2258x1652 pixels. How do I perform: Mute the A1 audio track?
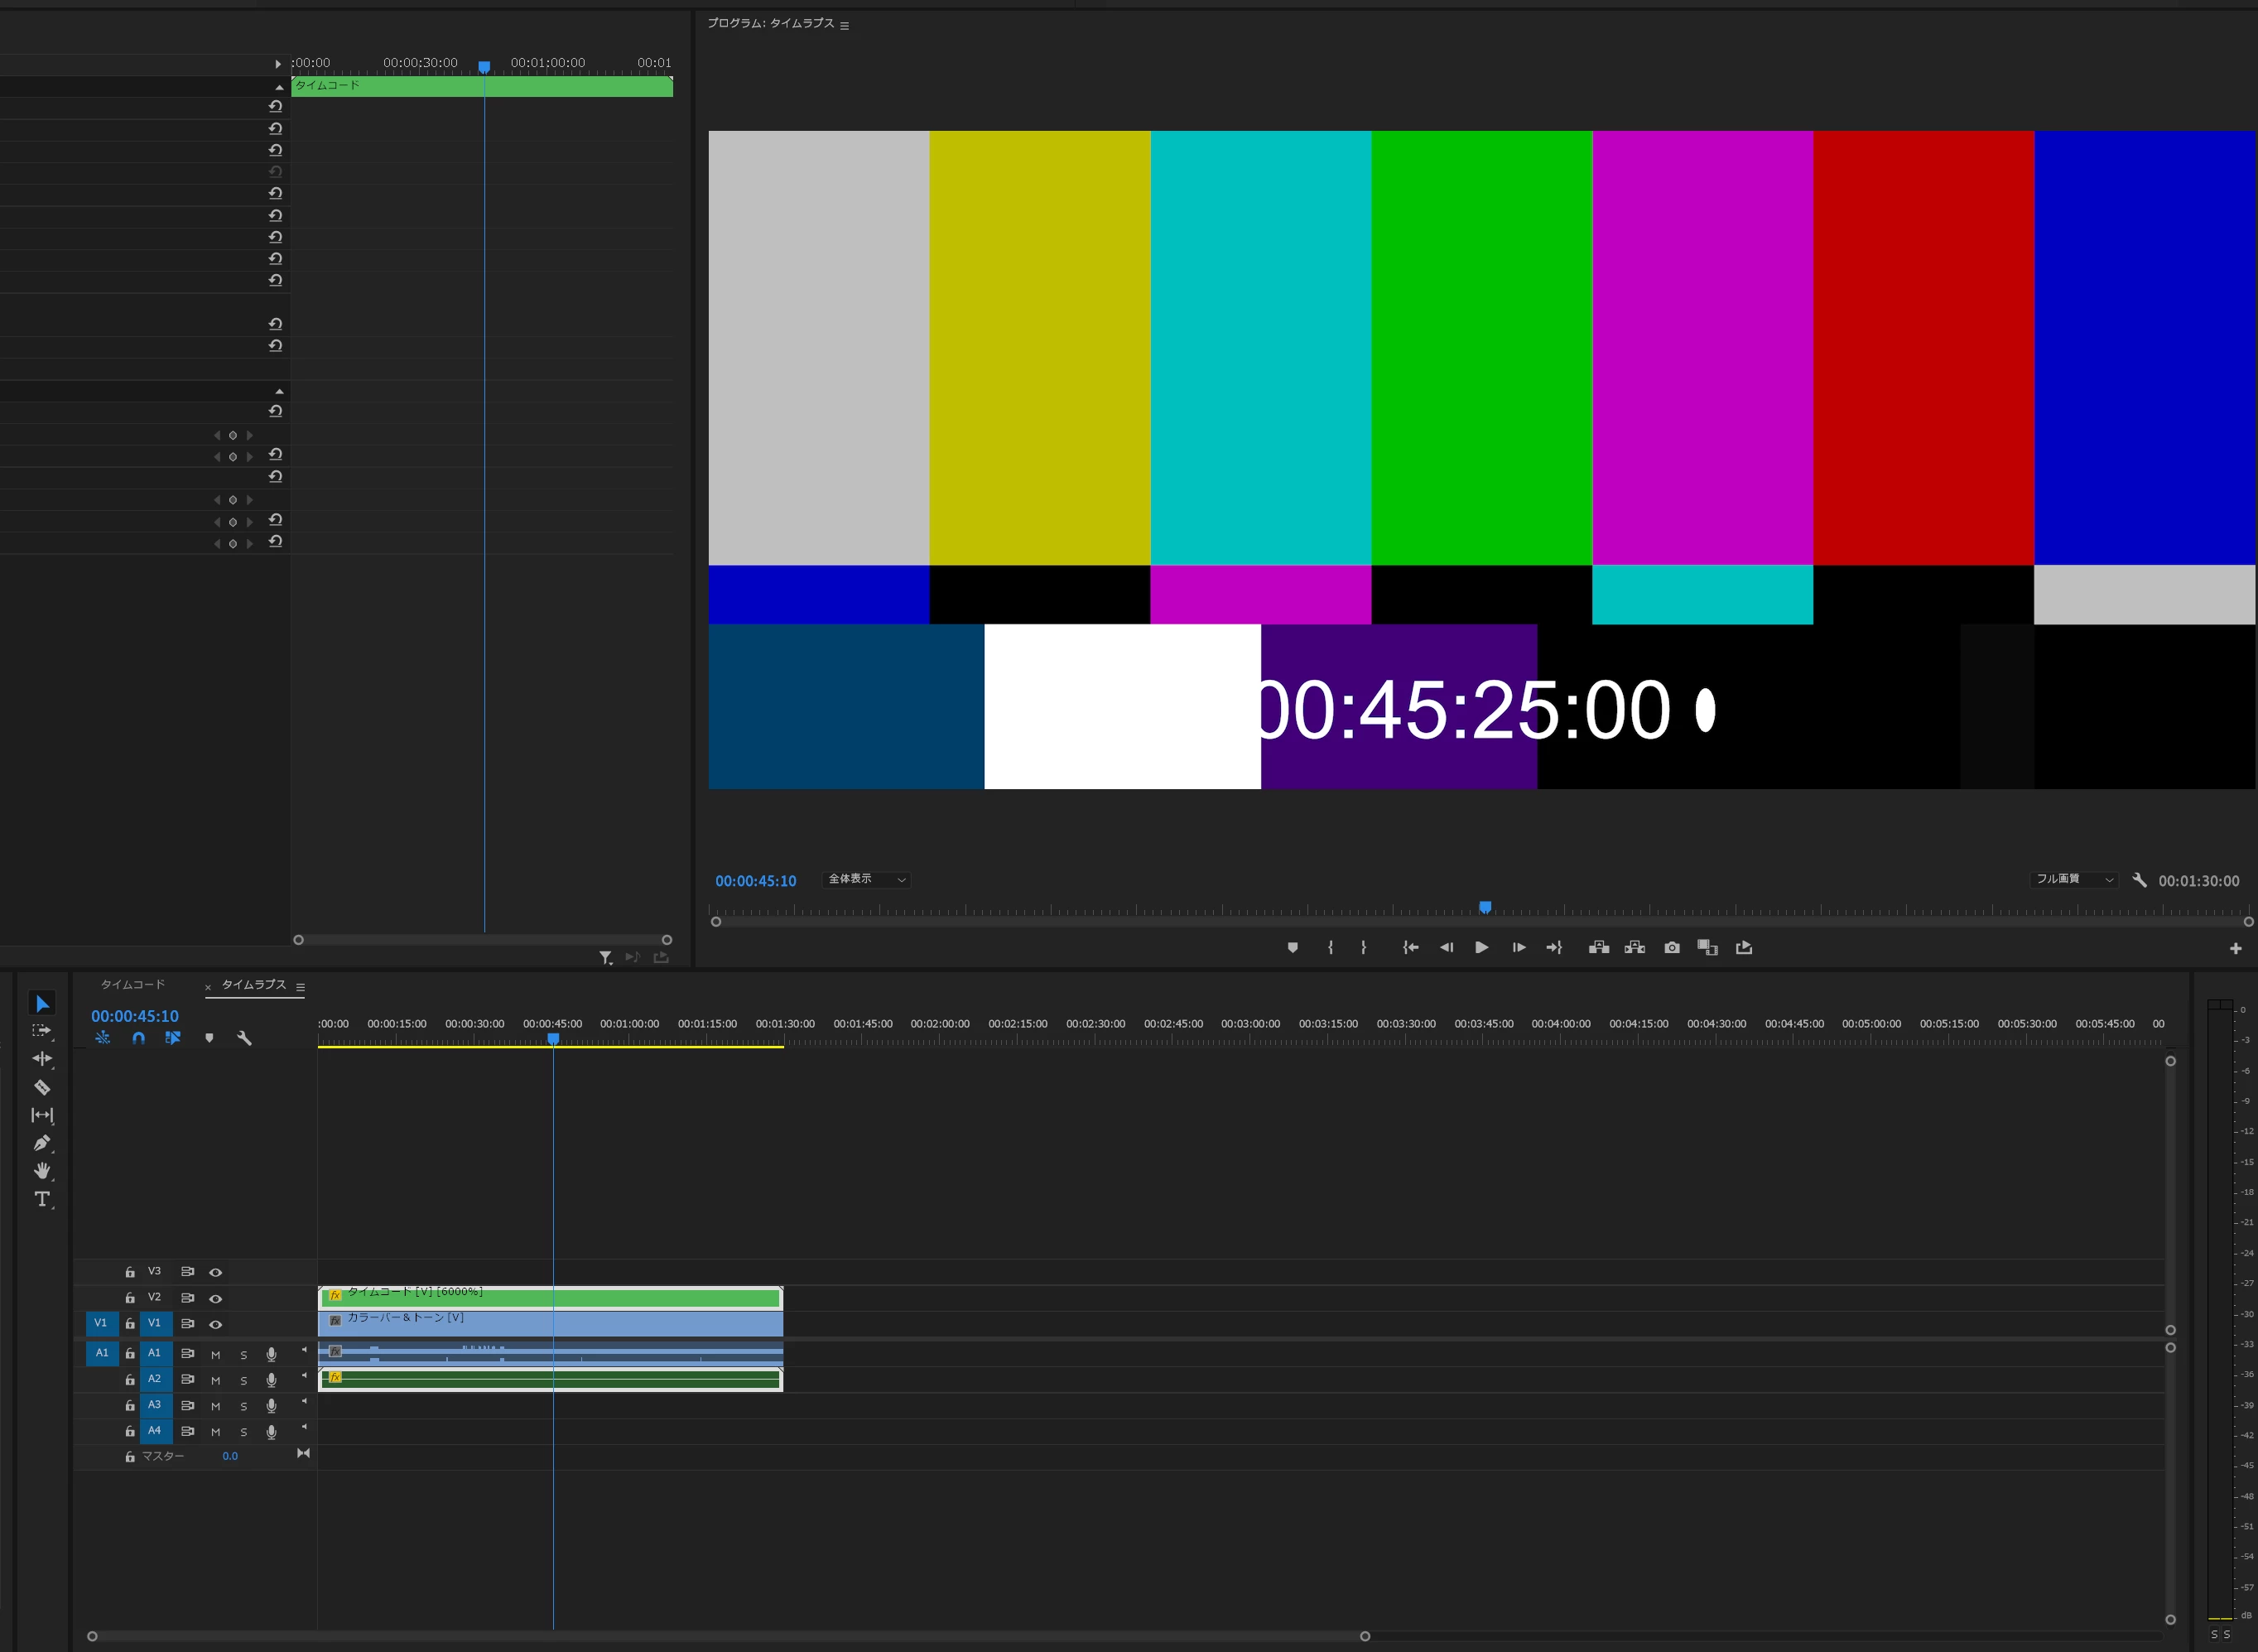tap(215, 1354)
